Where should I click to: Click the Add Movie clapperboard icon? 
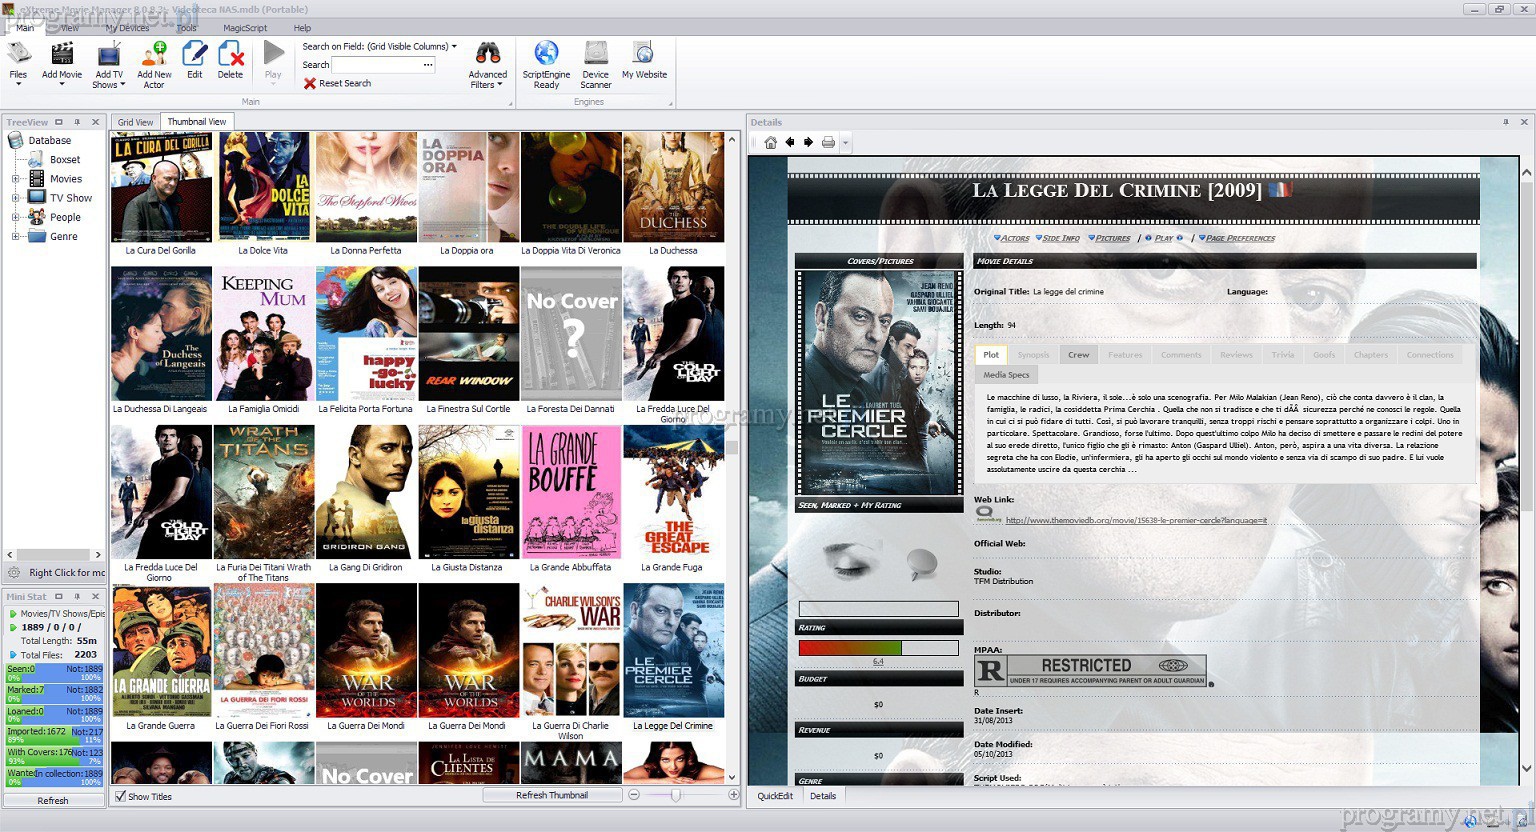click(62, 56)
